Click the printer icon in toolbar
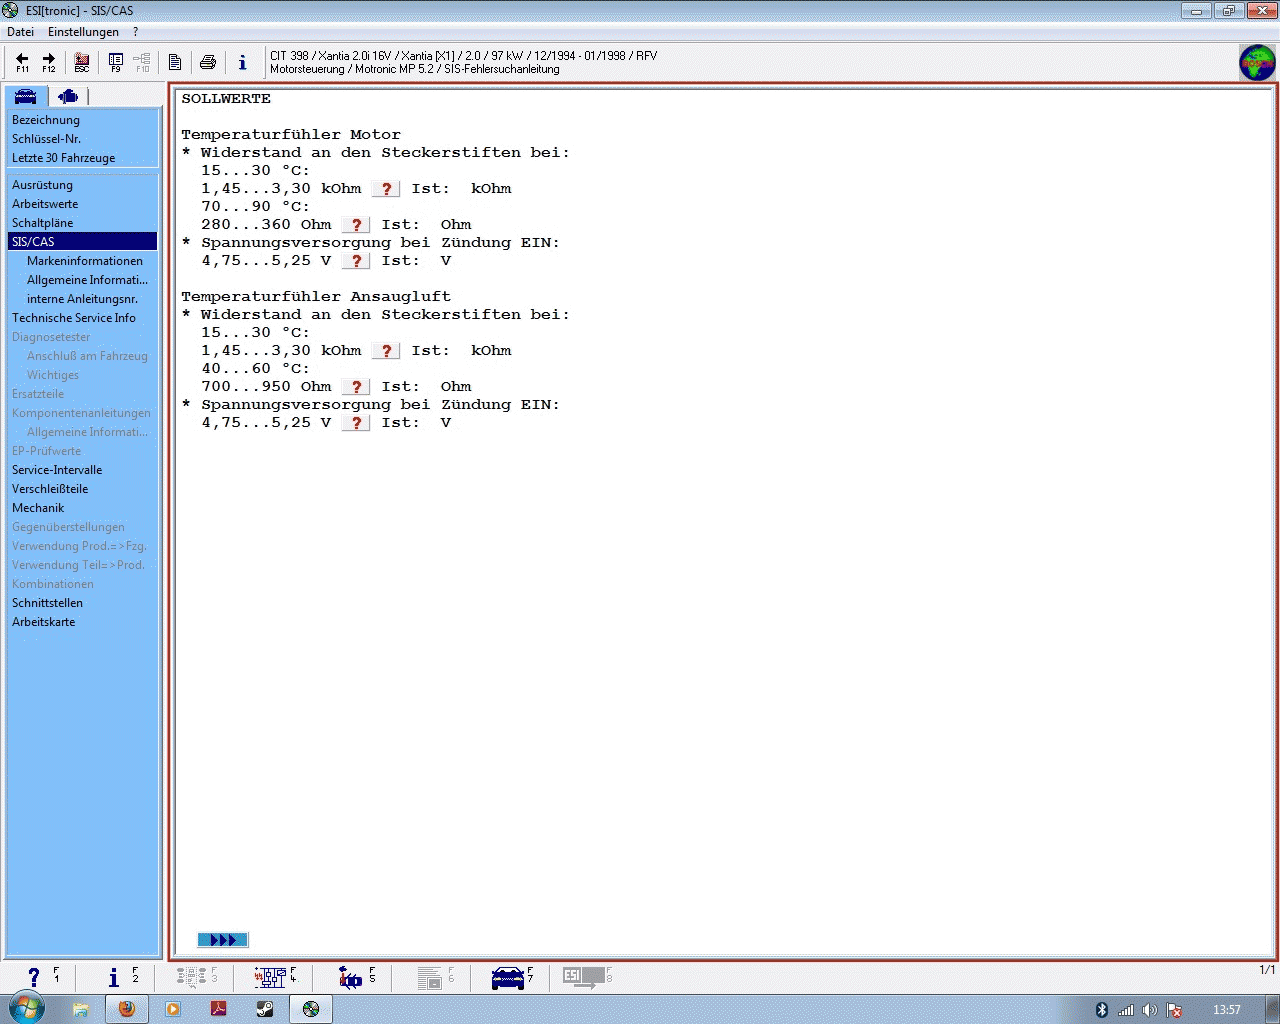The image size is (1280, 1024). [208, 62]
